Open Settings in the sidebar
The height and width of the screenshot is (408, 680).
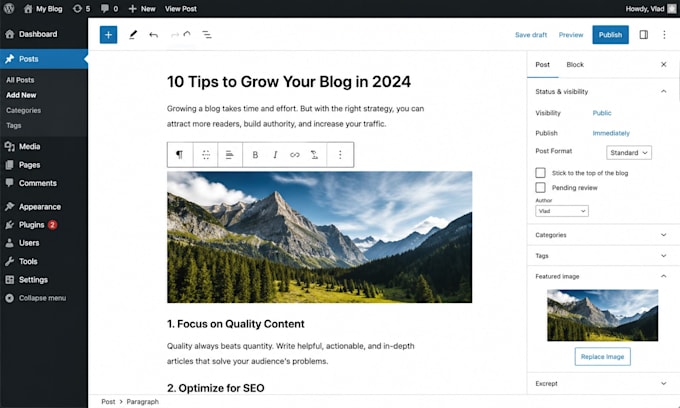click(x=44, y=280)
